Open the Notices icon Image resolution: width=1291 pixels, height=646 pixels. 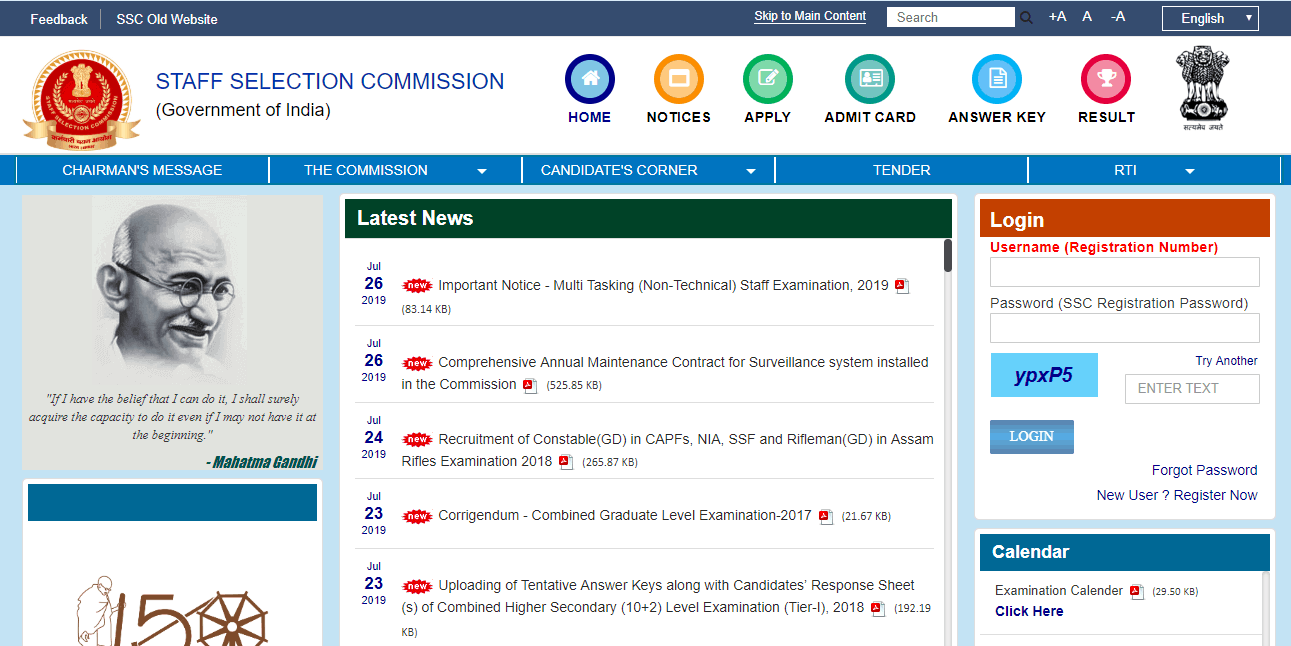(x=678, y=80)
